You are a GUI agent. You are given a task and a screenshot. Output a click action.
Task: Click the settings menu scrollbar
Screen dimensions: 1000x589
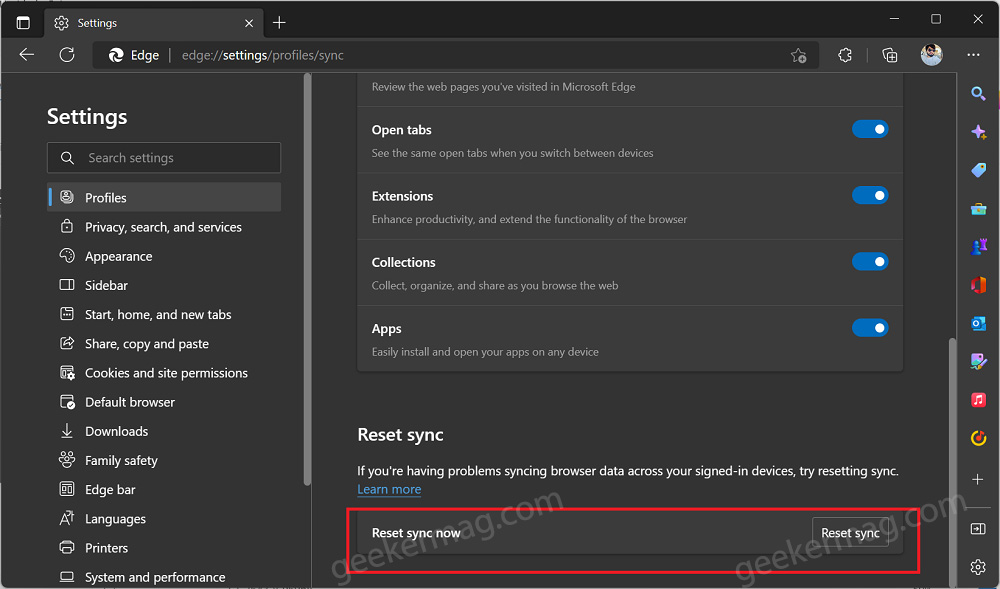pyautogui.click(x=307, y=280)
